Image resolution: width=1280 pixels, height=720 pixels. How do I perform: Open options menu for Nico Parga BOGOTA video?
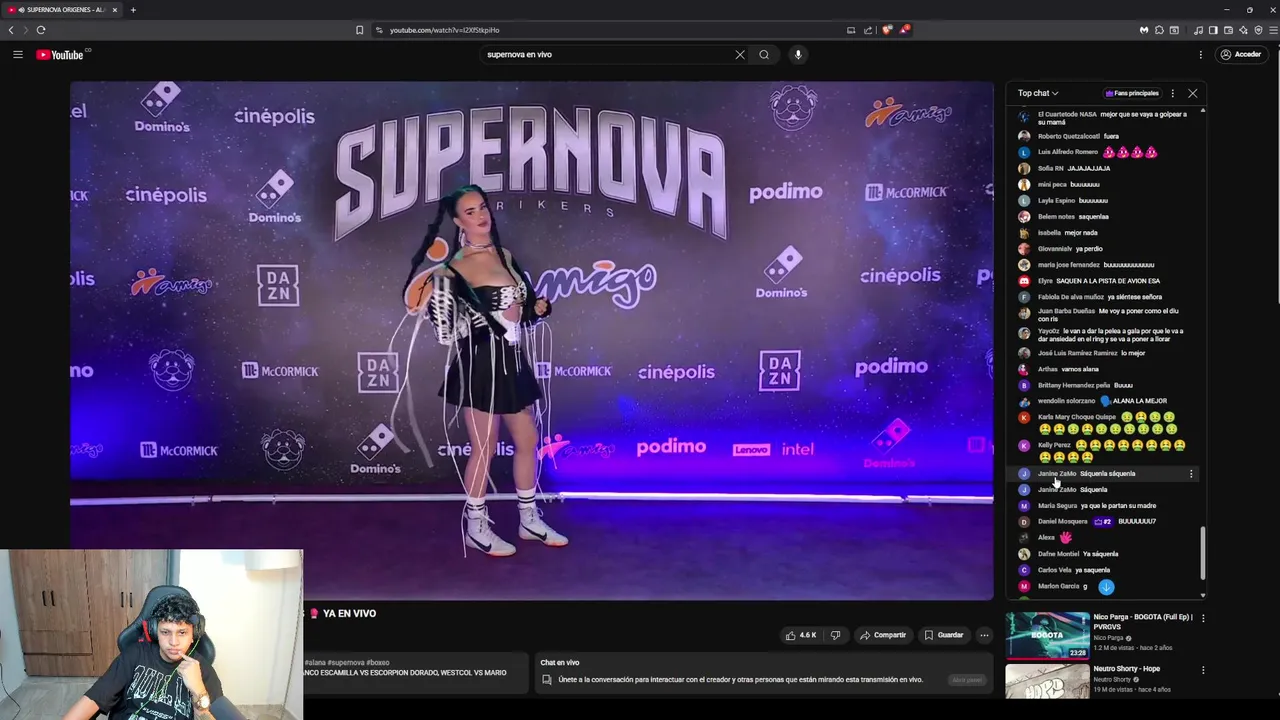coord(1203,618)
